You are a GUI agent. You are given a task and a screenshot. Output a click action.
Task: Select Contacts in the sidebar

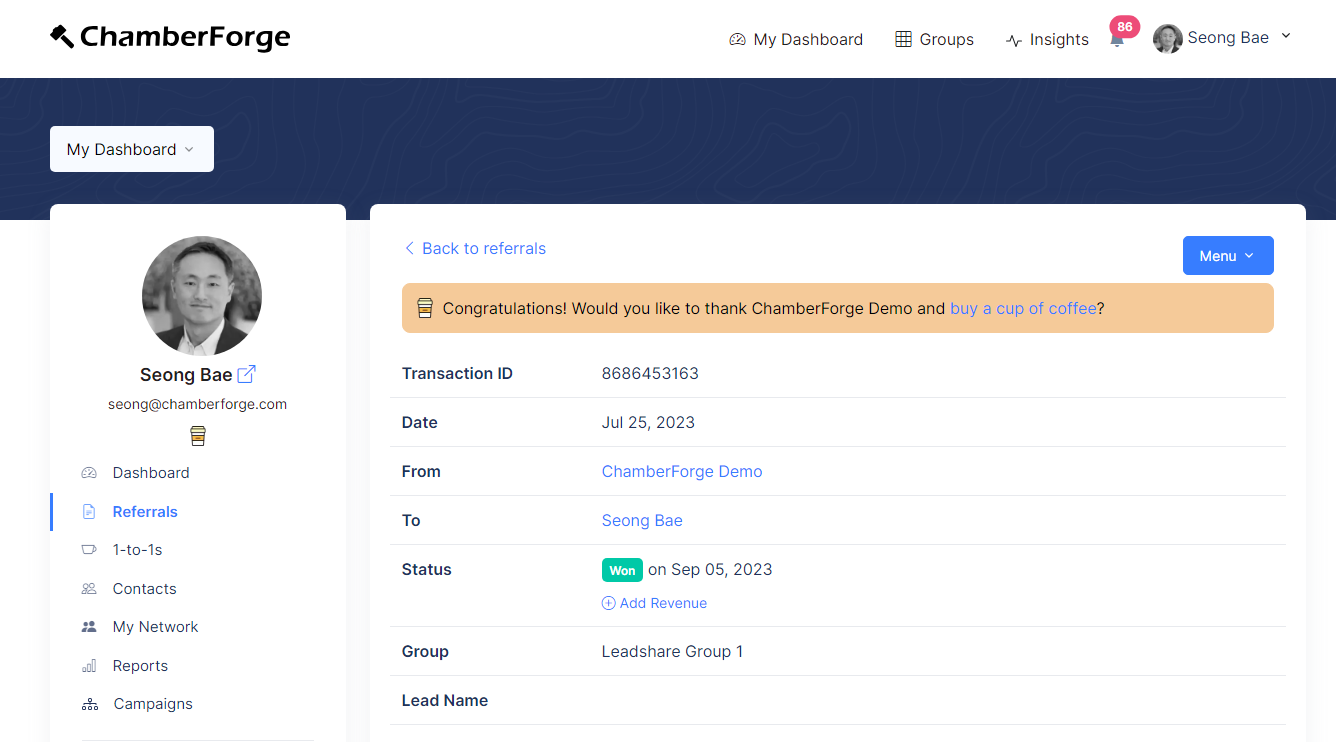coord(144,589)
